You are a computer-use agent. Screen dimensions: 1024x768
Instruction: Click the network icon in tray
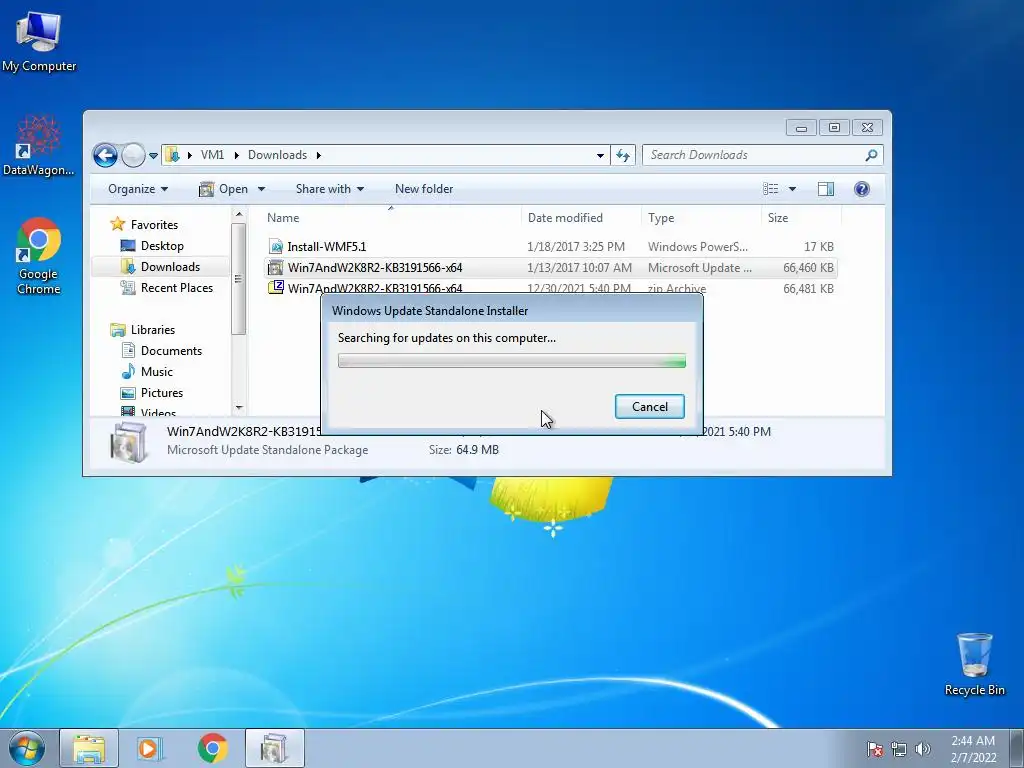pyautogui.click(x=899, y=749)
